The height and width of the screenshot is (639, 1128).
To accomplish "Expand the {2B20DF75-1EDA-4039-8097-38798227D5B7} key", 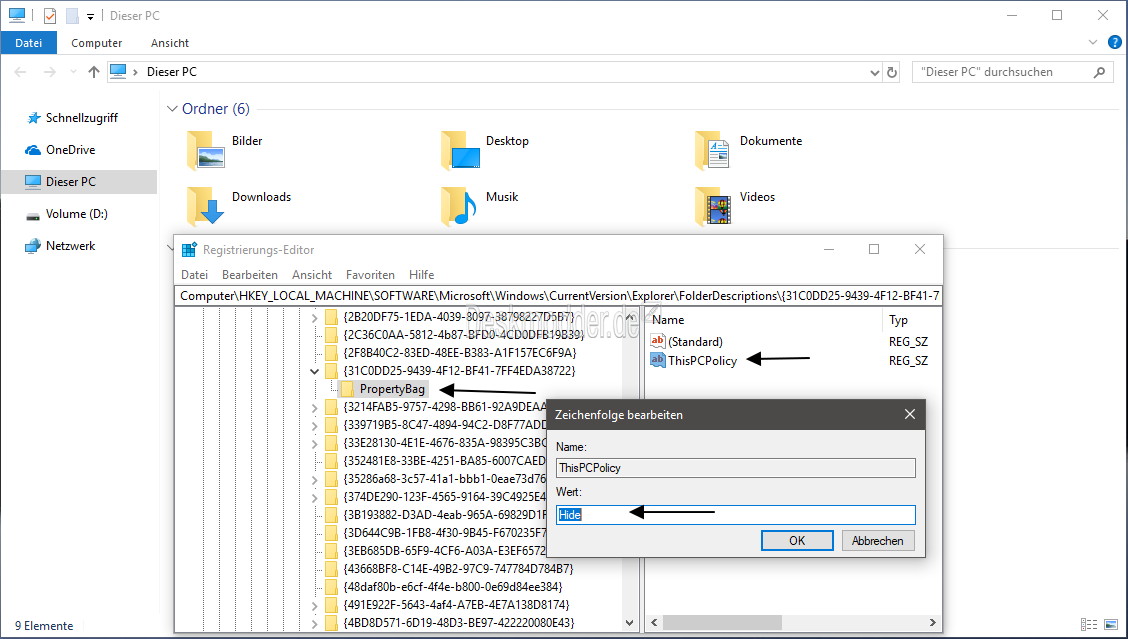I will point(314,317).
